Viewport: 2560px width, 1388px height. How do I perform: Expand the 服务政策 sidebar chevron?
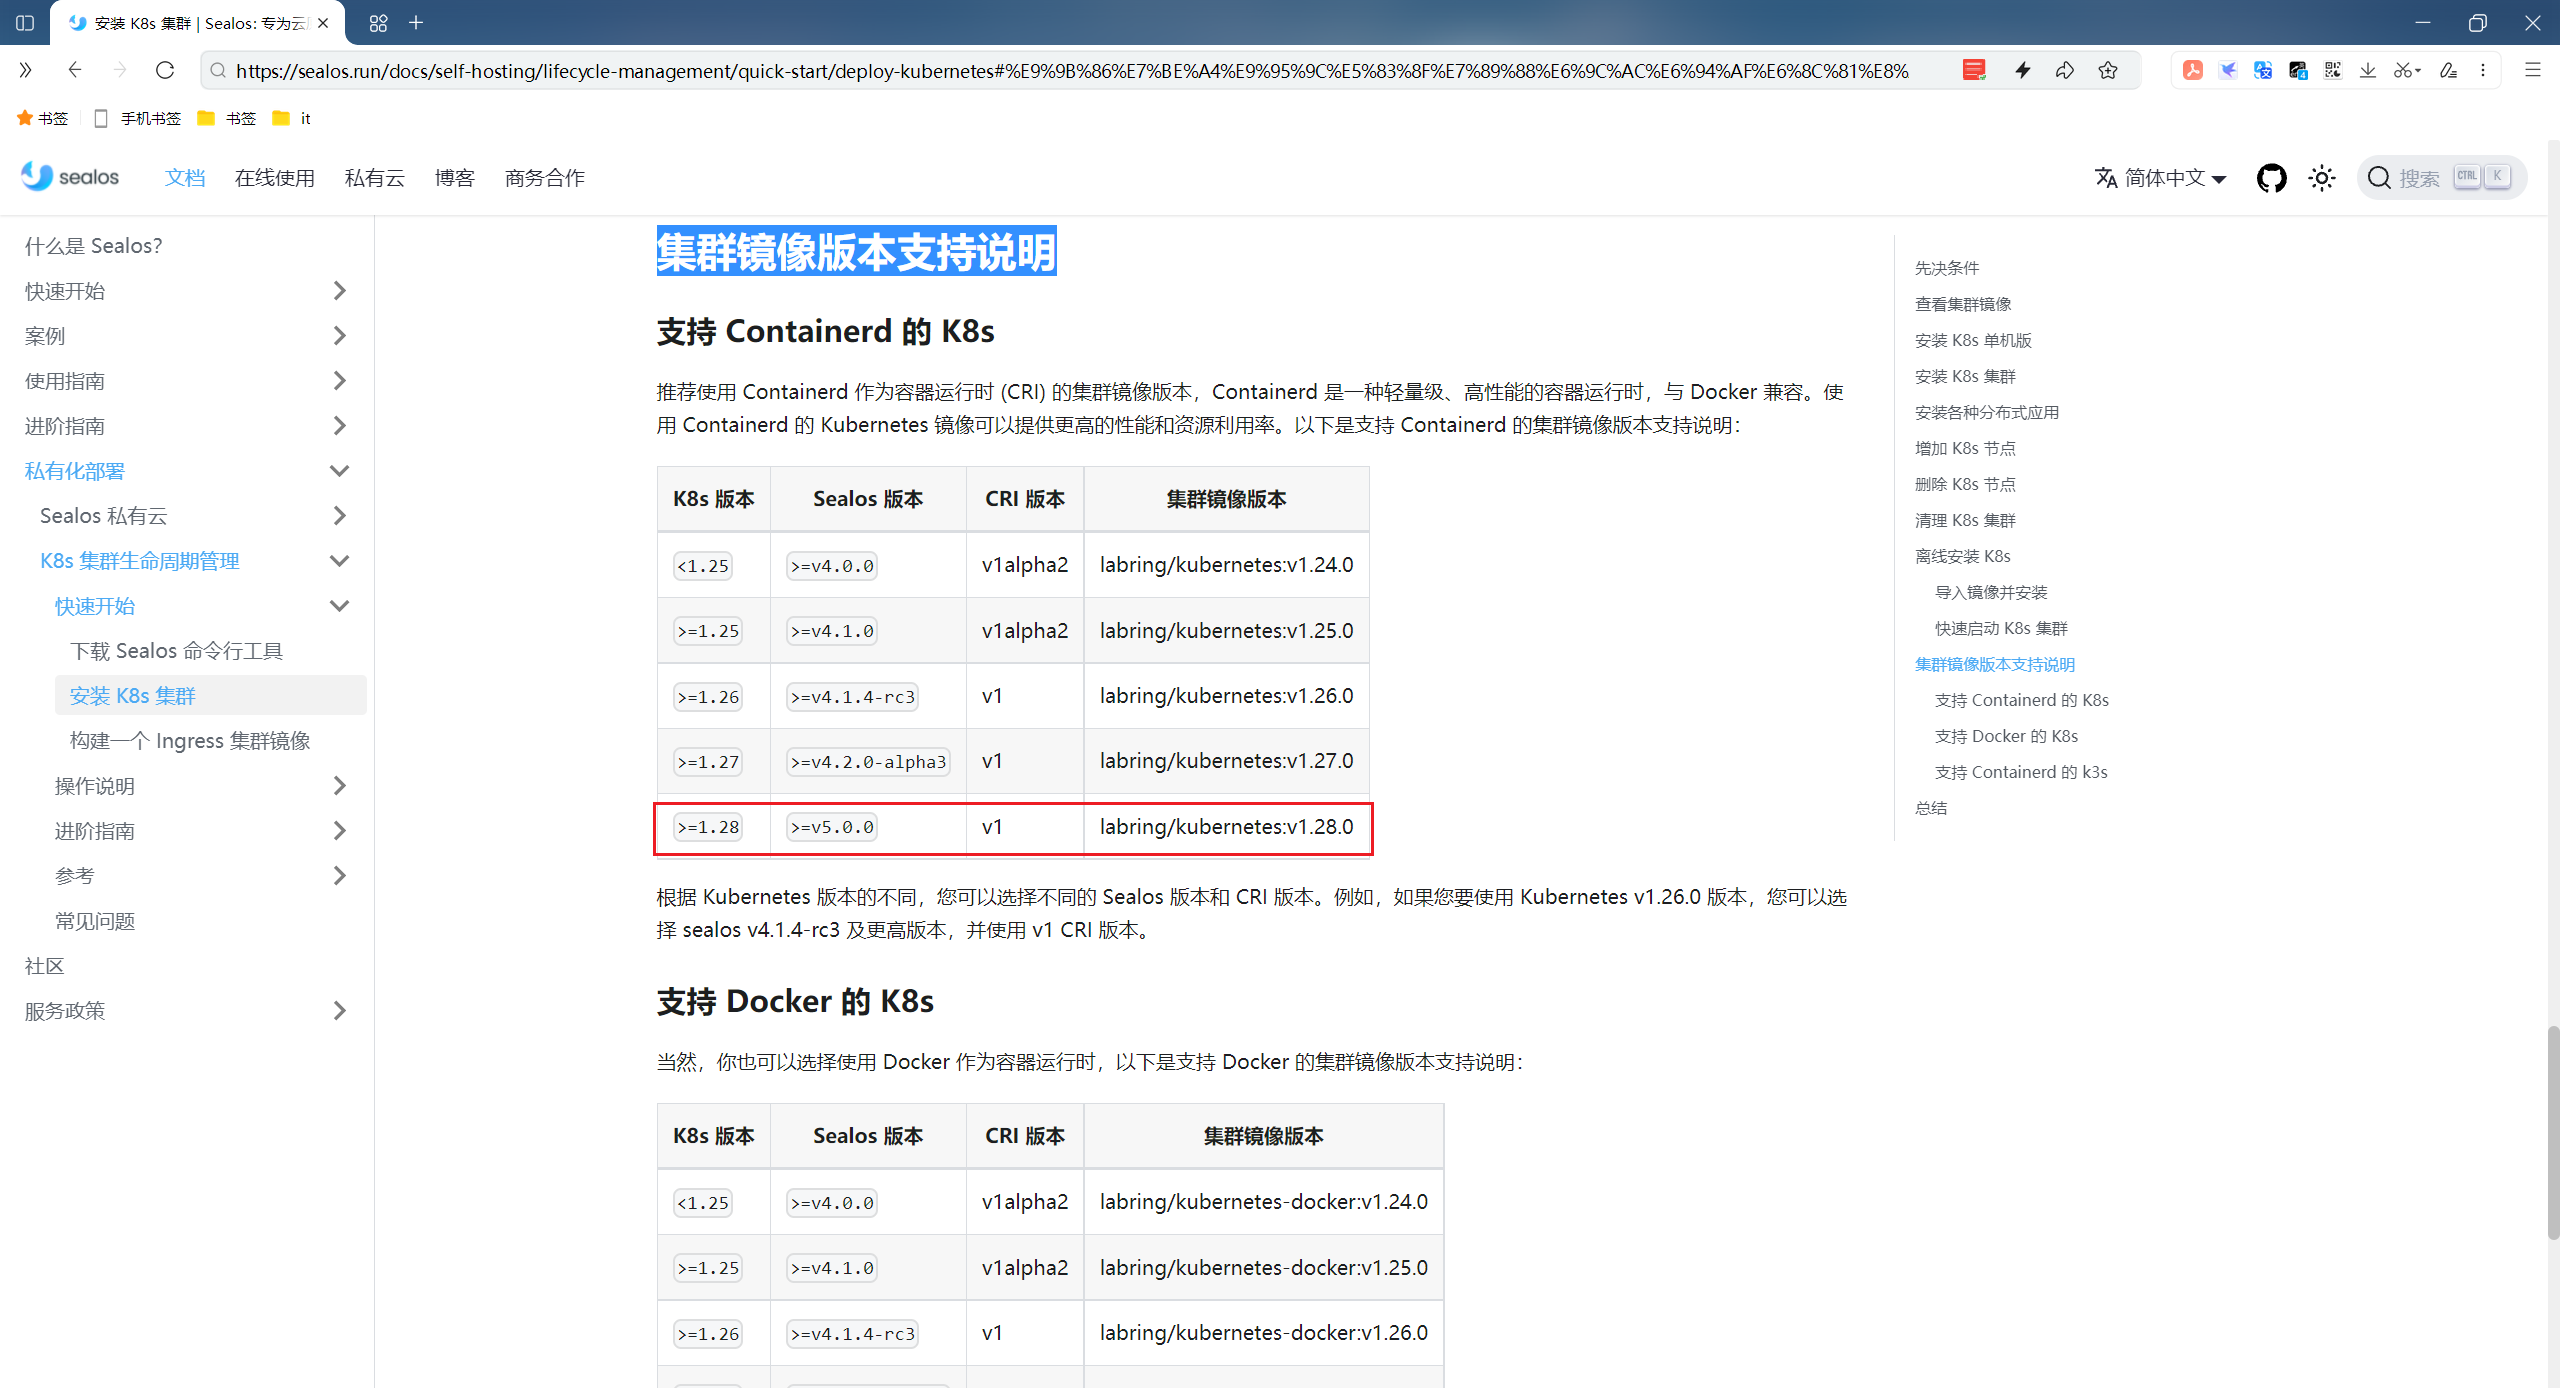point(339,1011)
